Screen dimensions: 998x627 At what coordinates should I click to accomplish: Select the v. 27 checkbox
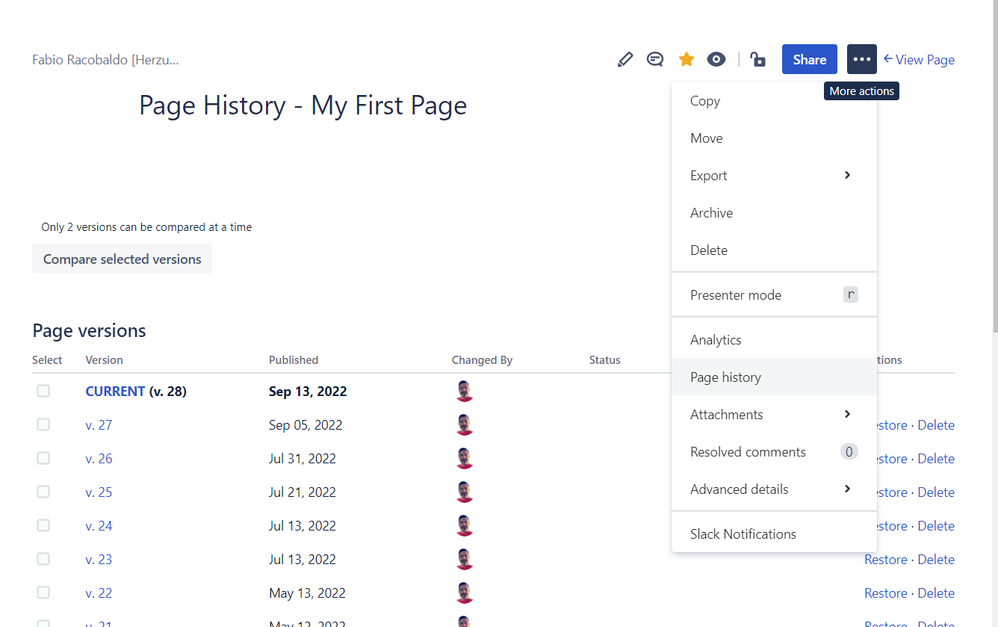(43, 425)
